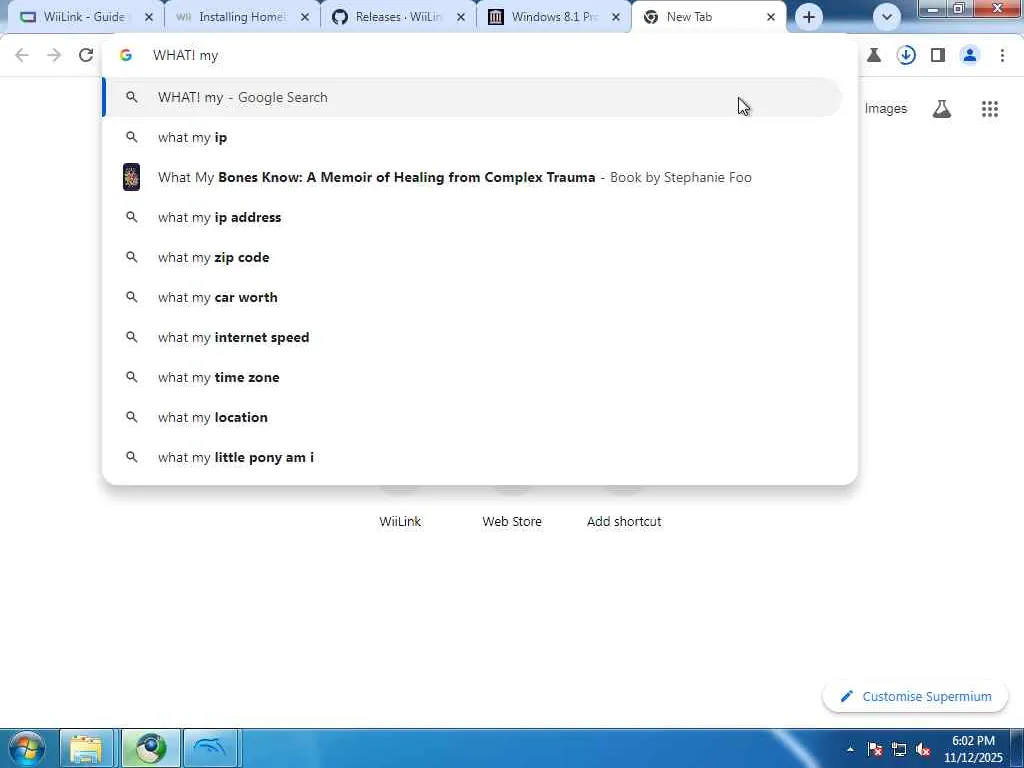The height and width of the screenshot is (768, 1024).
Task: Close the Installing Home tab
Action: coord(304,18)
